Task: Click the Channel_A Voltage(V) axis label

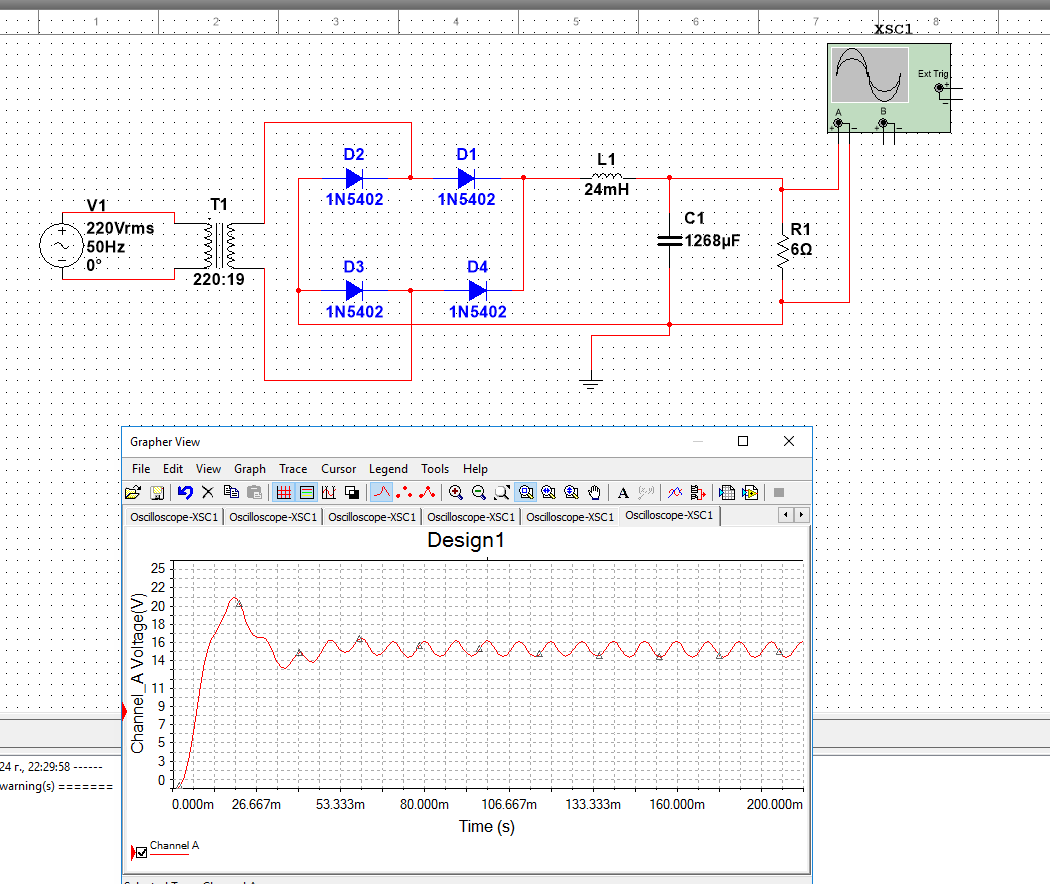Action: click(x=137, y=672)
